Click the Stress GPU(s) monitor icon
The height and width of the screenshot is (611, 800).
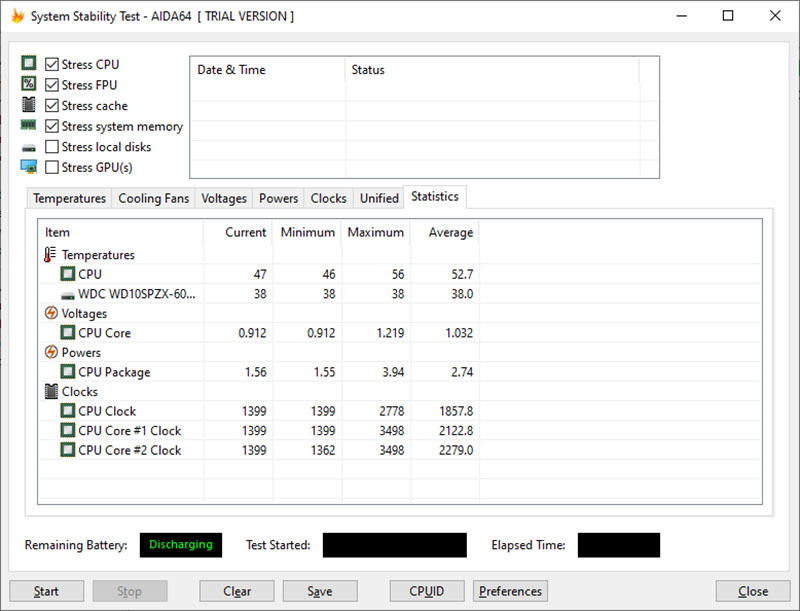(x=29, y=167)
